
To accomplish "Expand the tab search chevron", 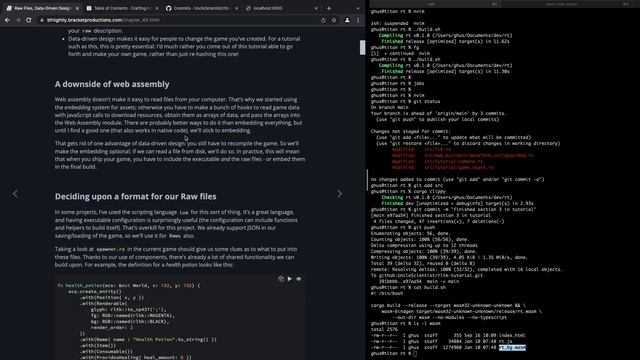I will pyautogui.click(x=358, y=8).
